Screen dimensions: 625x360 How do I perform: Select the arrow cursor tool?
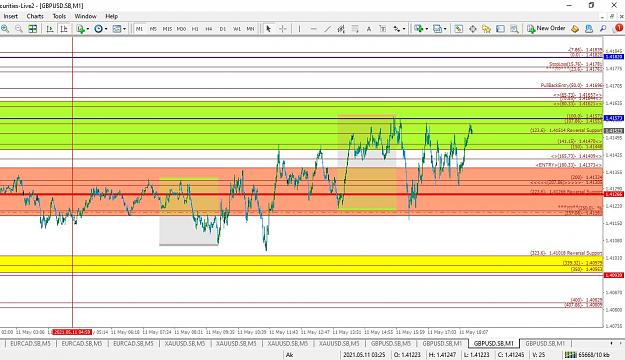[268, 29]
